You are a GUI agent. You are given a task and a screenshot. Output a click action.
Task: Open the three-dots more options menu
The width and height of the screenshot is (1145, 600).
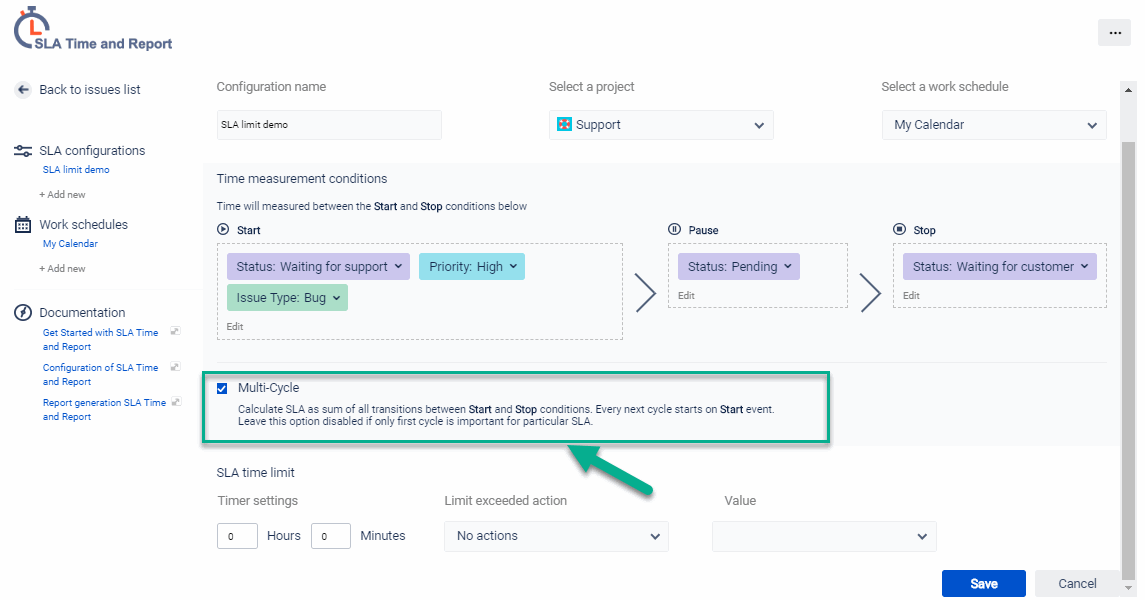tap(1114, 33)
